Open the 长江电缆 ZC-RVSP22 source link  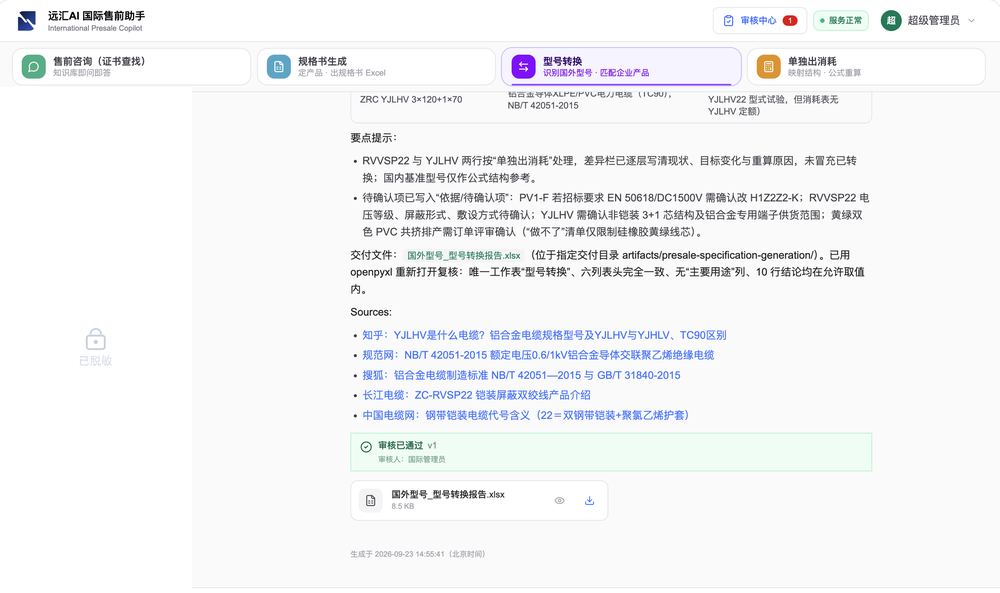click(x=476, y=395)
